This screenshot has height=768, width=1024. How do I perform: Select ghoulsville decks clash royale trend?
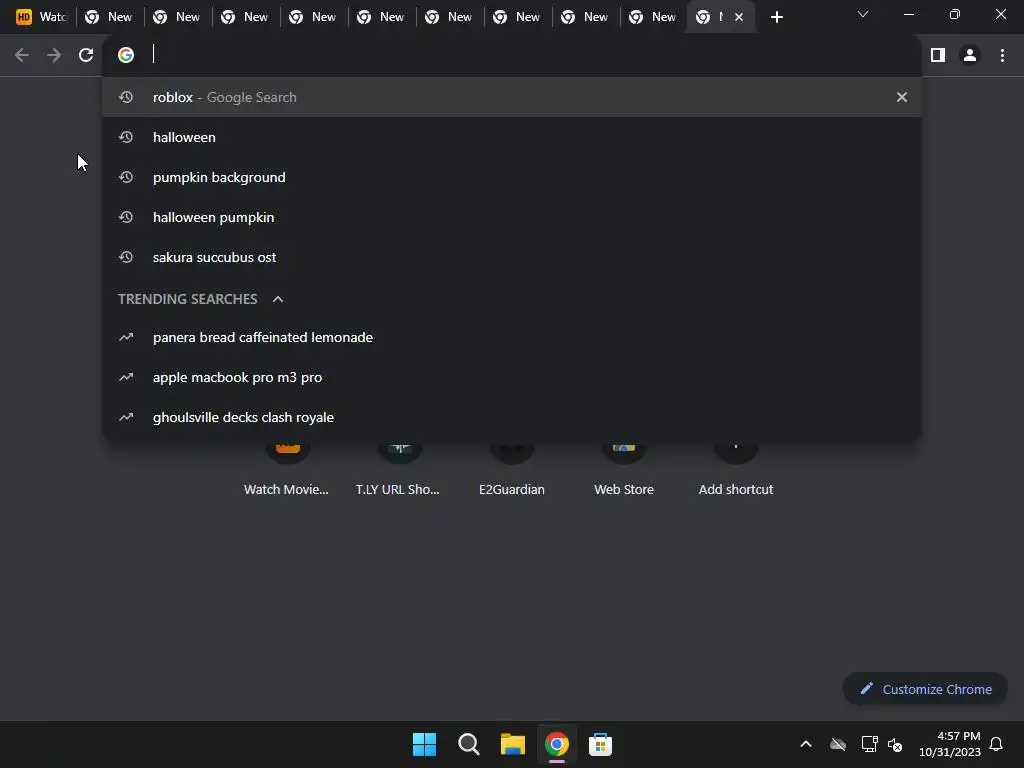511,417
